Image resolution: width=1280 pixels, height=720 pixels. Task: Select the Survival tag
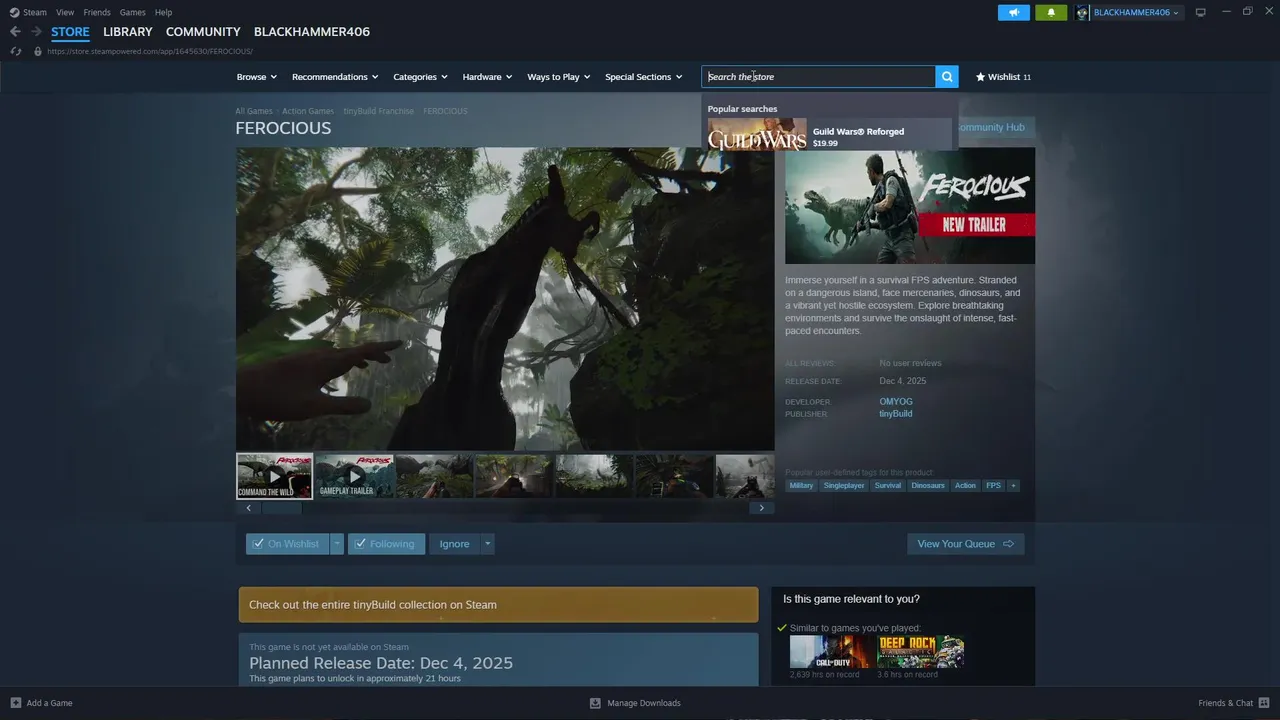pyautogui.click(x=888, y=486)
